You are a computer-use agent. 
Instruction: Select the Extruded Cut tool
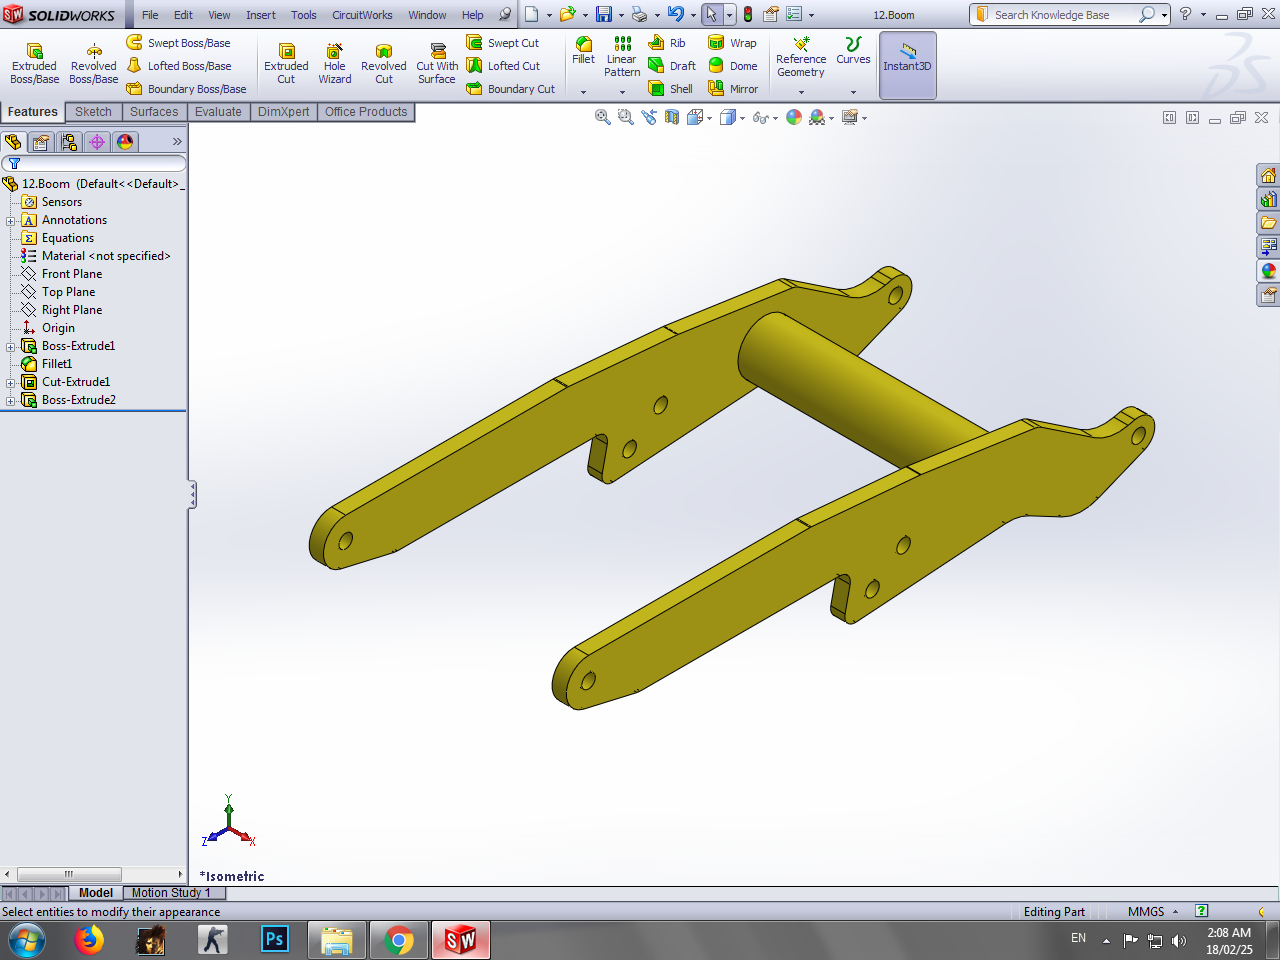click(286, 64)
